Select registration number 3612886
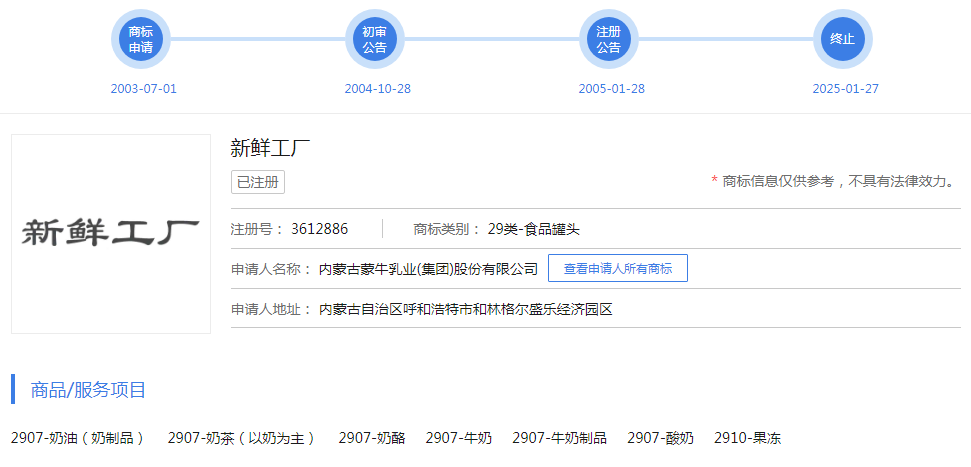 320,229
